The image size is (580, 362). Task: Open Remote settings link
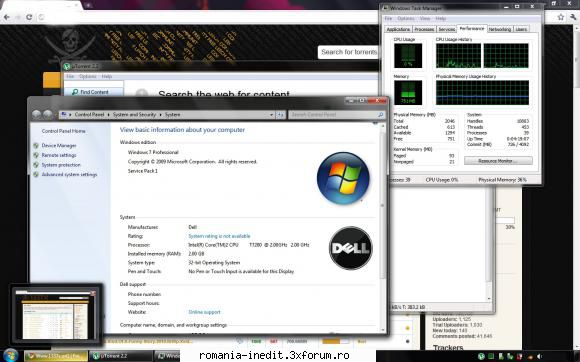pyautogui.click(x=59, y=155)
